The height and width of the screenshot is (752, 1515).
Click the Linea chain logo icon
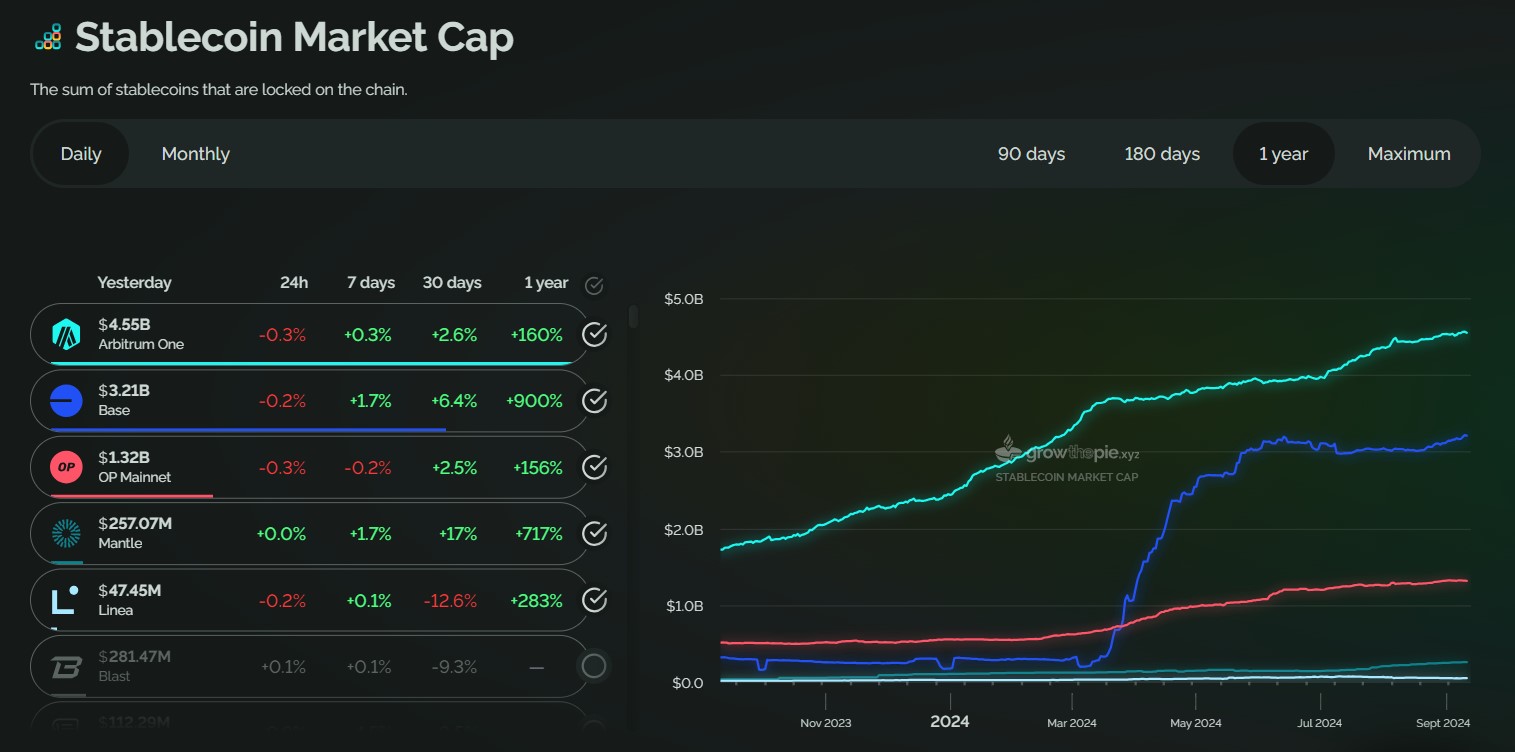click(66, 600)
